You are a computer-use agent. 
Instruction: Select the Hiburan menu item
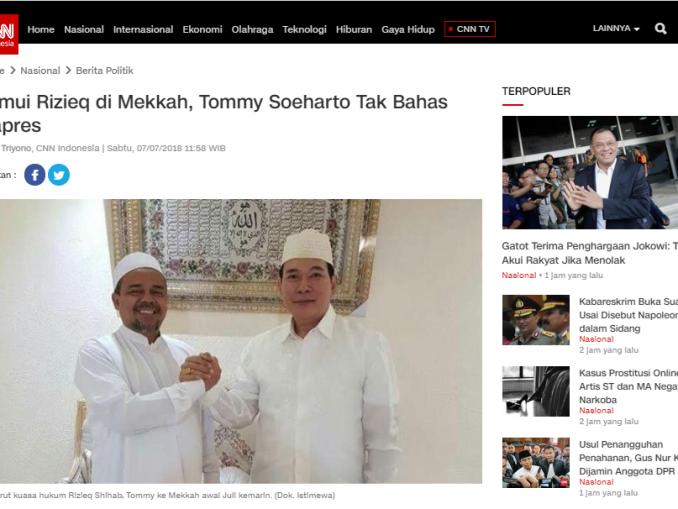(354, 29)
